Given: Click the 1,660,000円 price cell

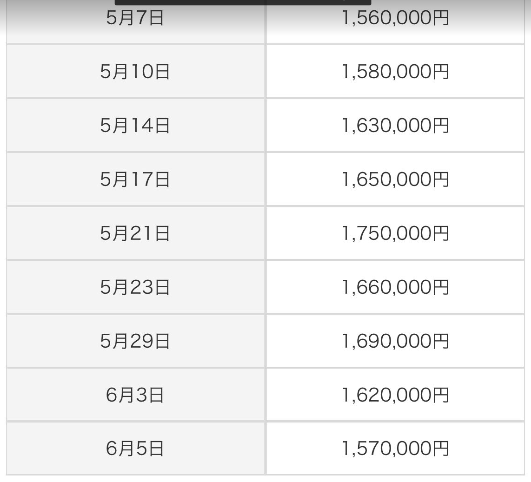Looking at the screenshot, I should (395, 287).
